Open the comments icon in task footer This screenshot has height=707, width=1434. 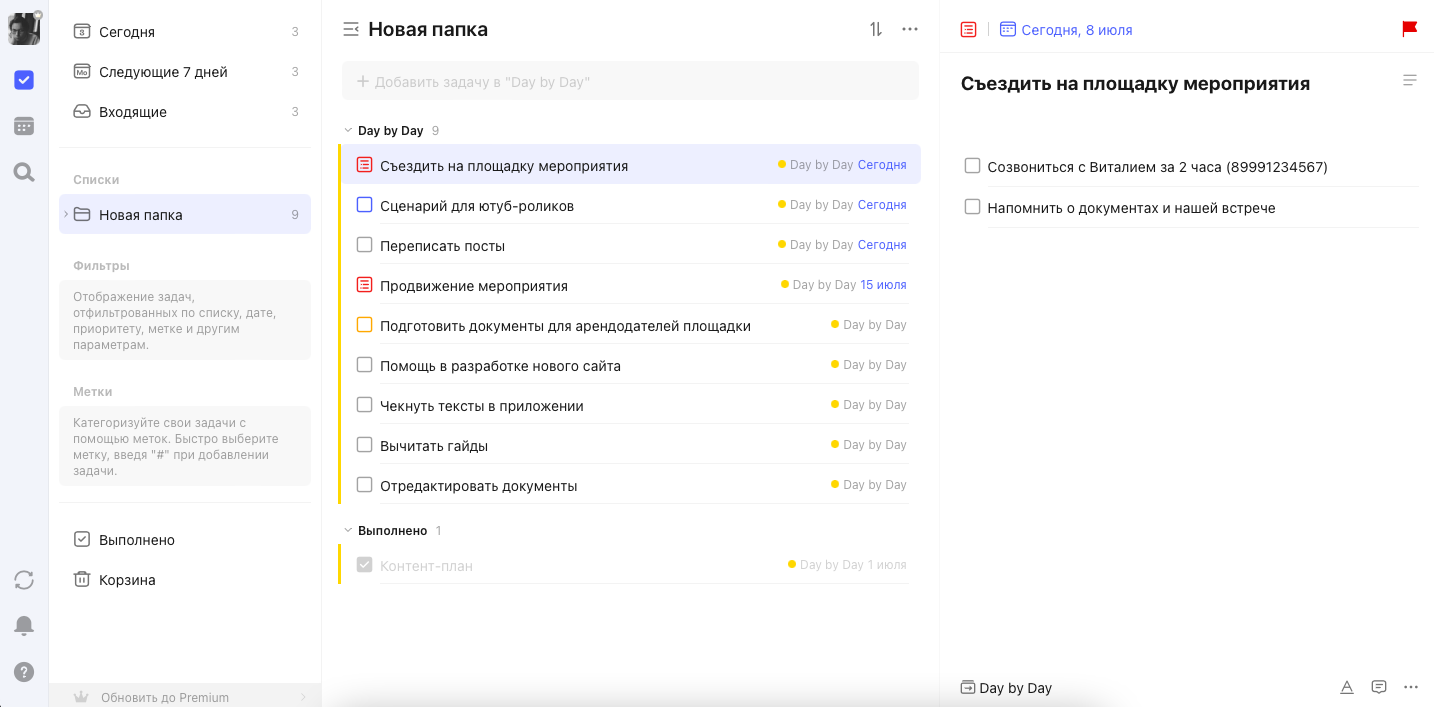point(1379,687)
